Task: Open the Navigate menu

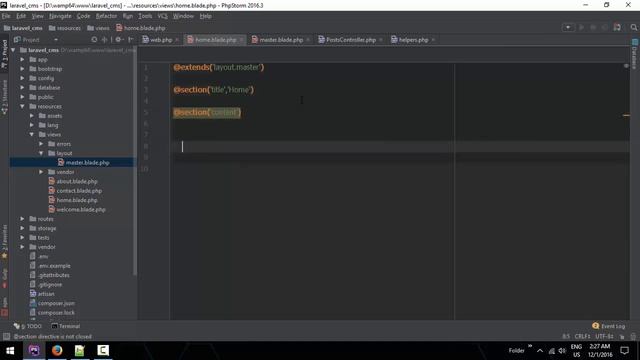Action: 60,16
